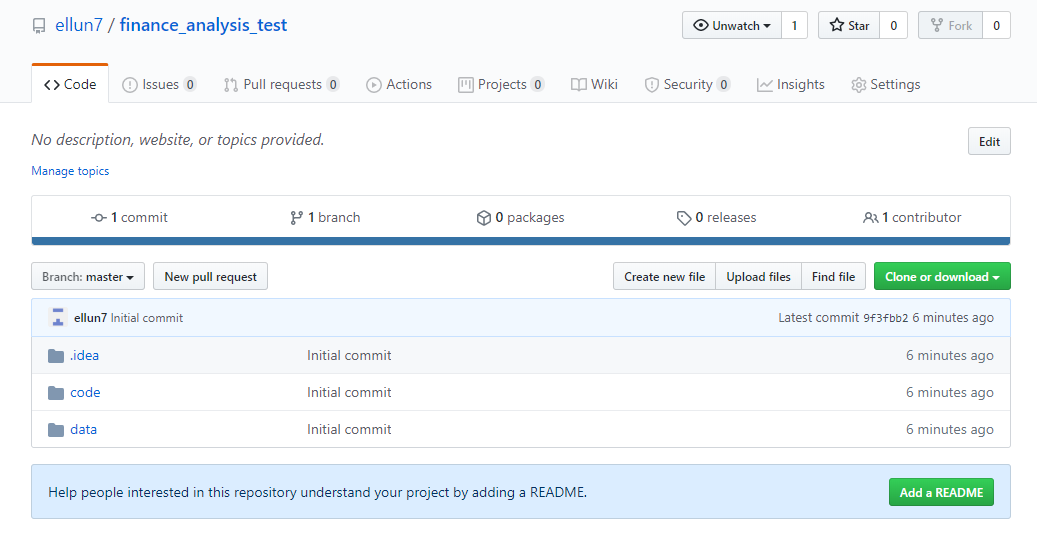Viewport: 1037px width, 539px height.
Task: Switch to the Issues tab
Action: point(159,85)
